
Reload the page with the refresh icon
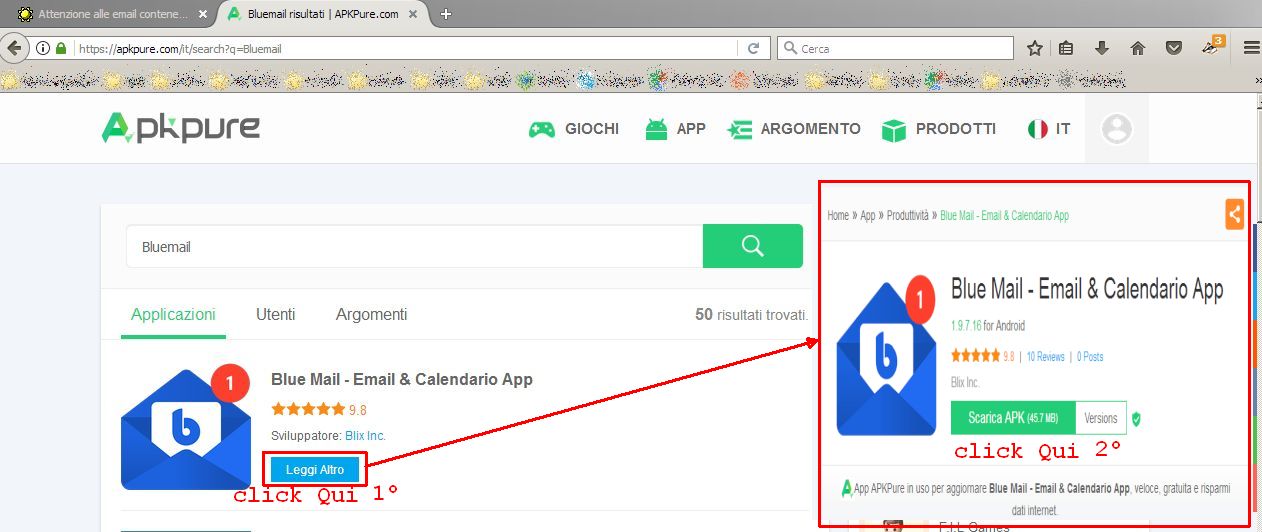click(x=754, y=48)
